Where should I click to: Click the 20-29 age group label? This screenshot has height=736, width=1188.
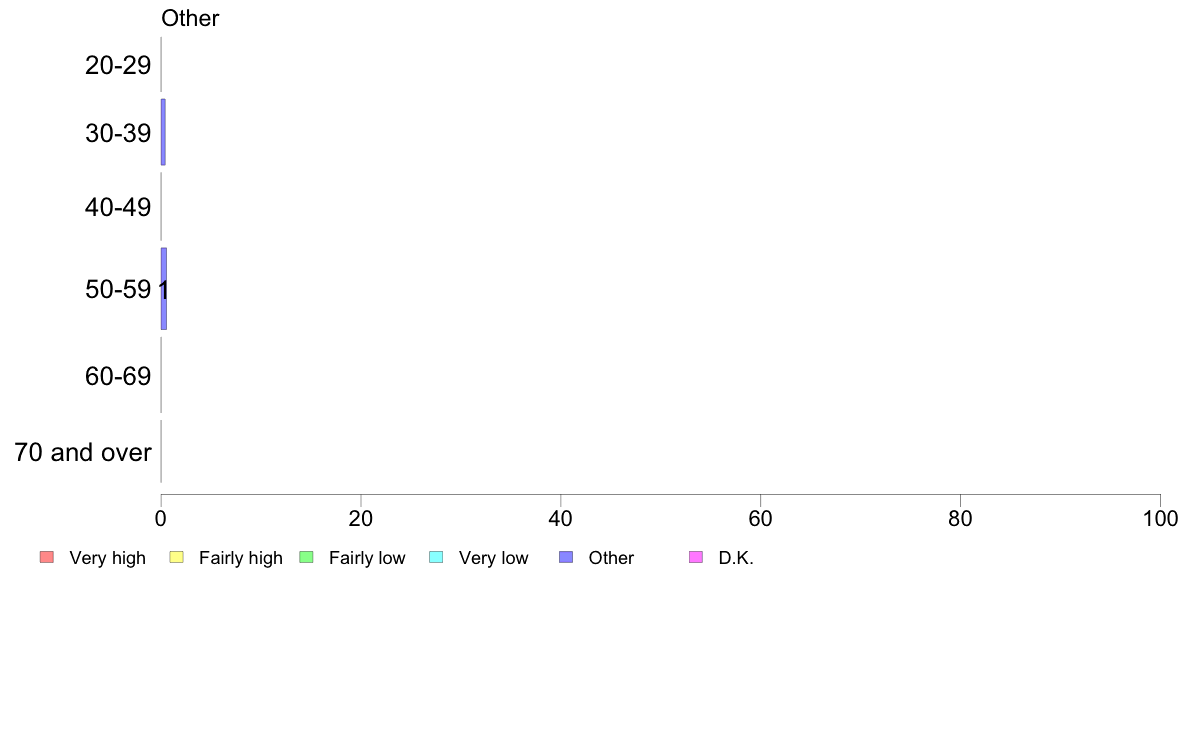click(x=118, y=65)
